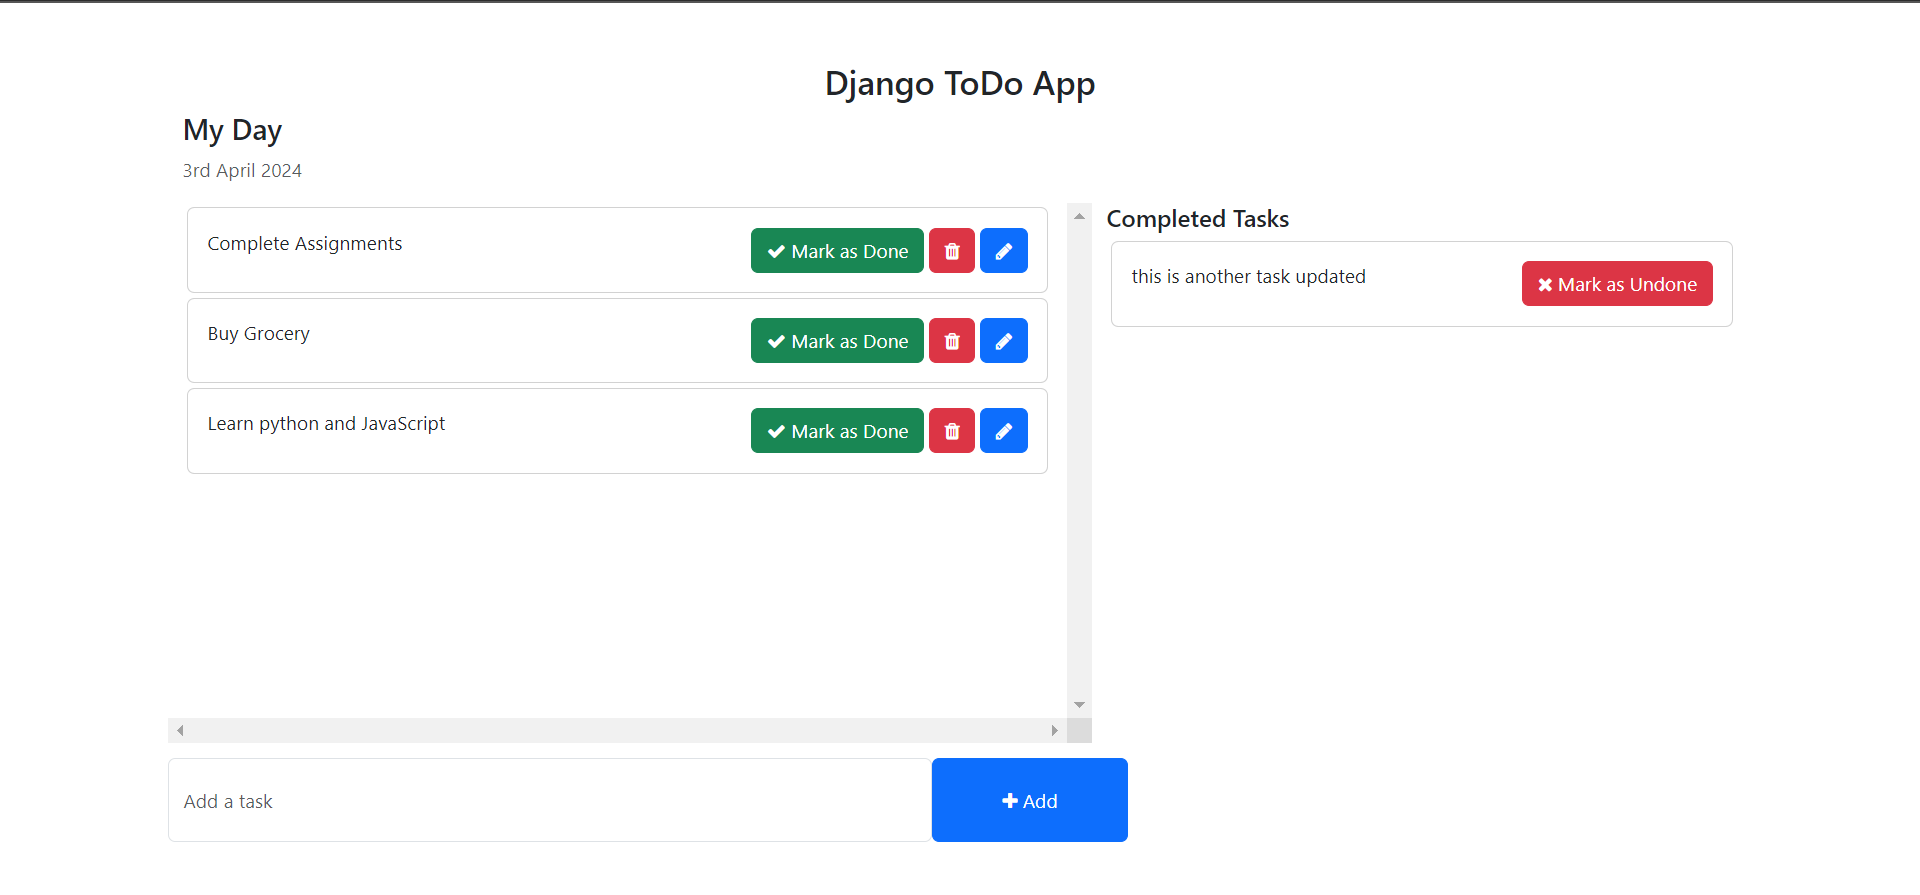Click the blue Add button
Viewport: 1920px width, 895px height.
[x=1030, y=800]
